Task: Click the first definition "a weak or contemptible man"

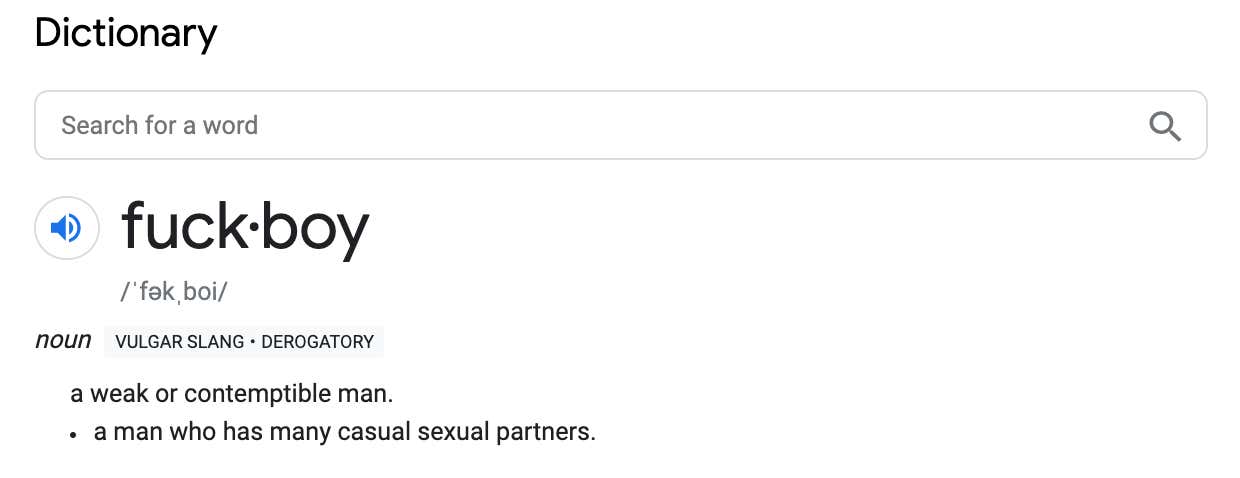Action: tap(232, 394)
